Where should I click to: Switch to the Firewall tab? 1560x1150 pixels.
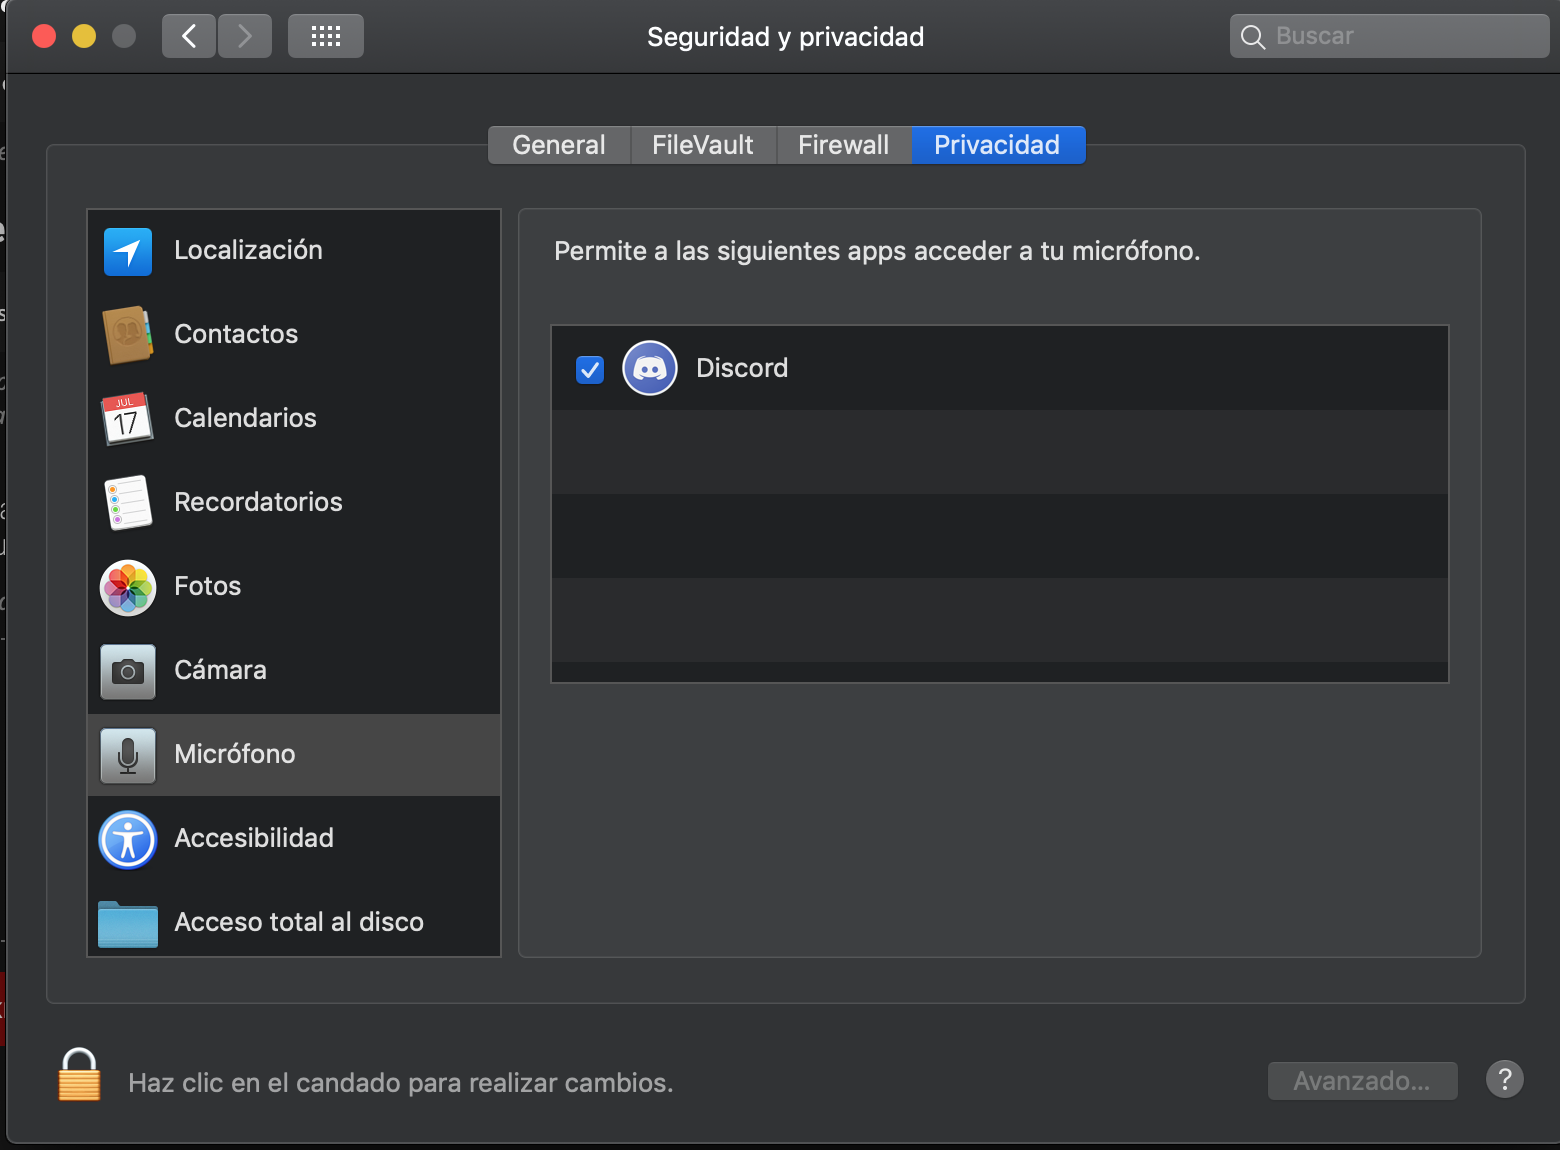pos(843,145)
